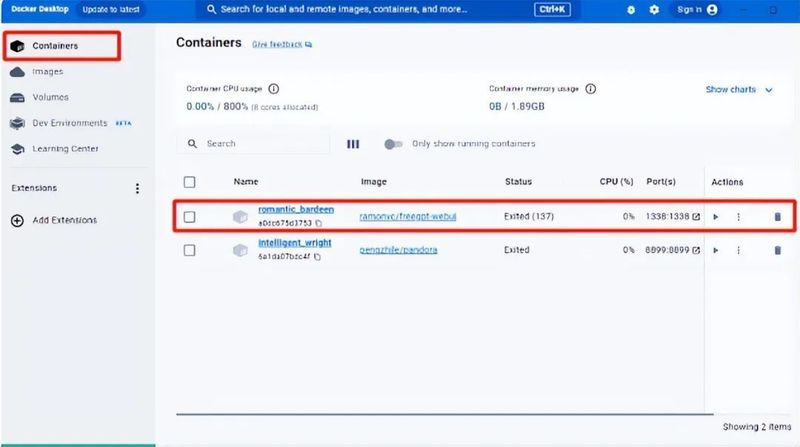Open Dev Environments beta section
Screen dimensions: 800x447
[x=70, y=123]
